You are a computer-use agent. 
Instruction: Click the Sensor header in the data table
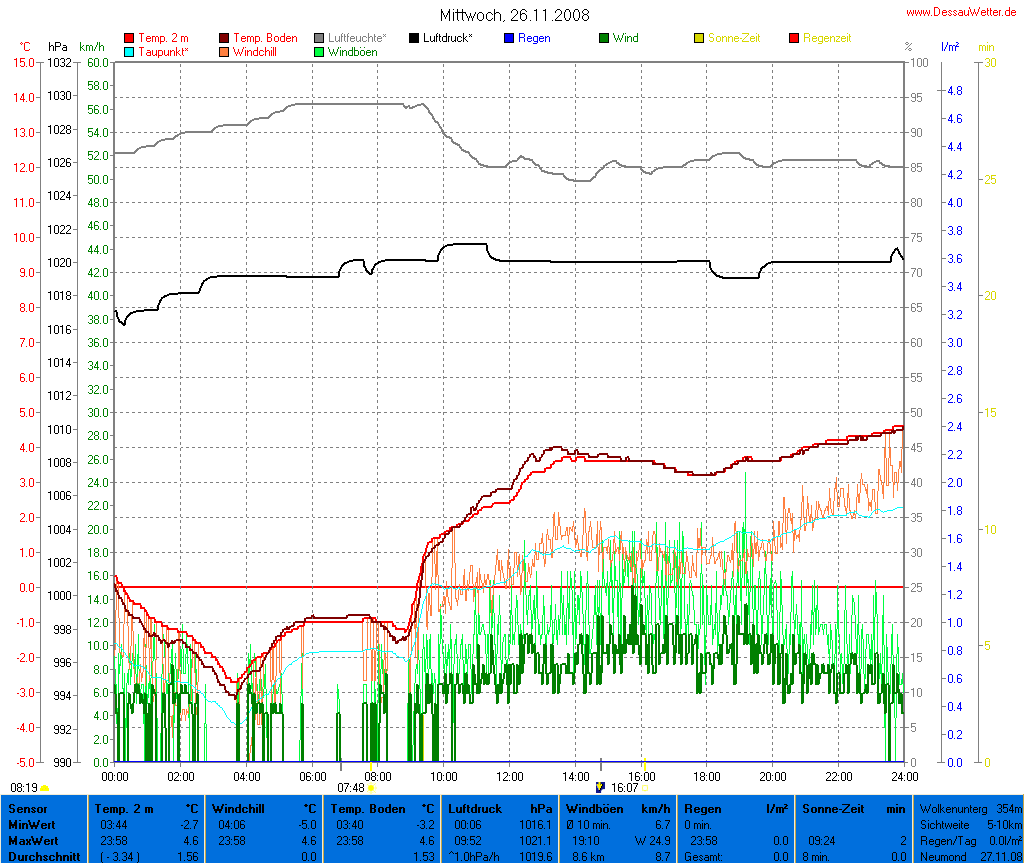28,808
